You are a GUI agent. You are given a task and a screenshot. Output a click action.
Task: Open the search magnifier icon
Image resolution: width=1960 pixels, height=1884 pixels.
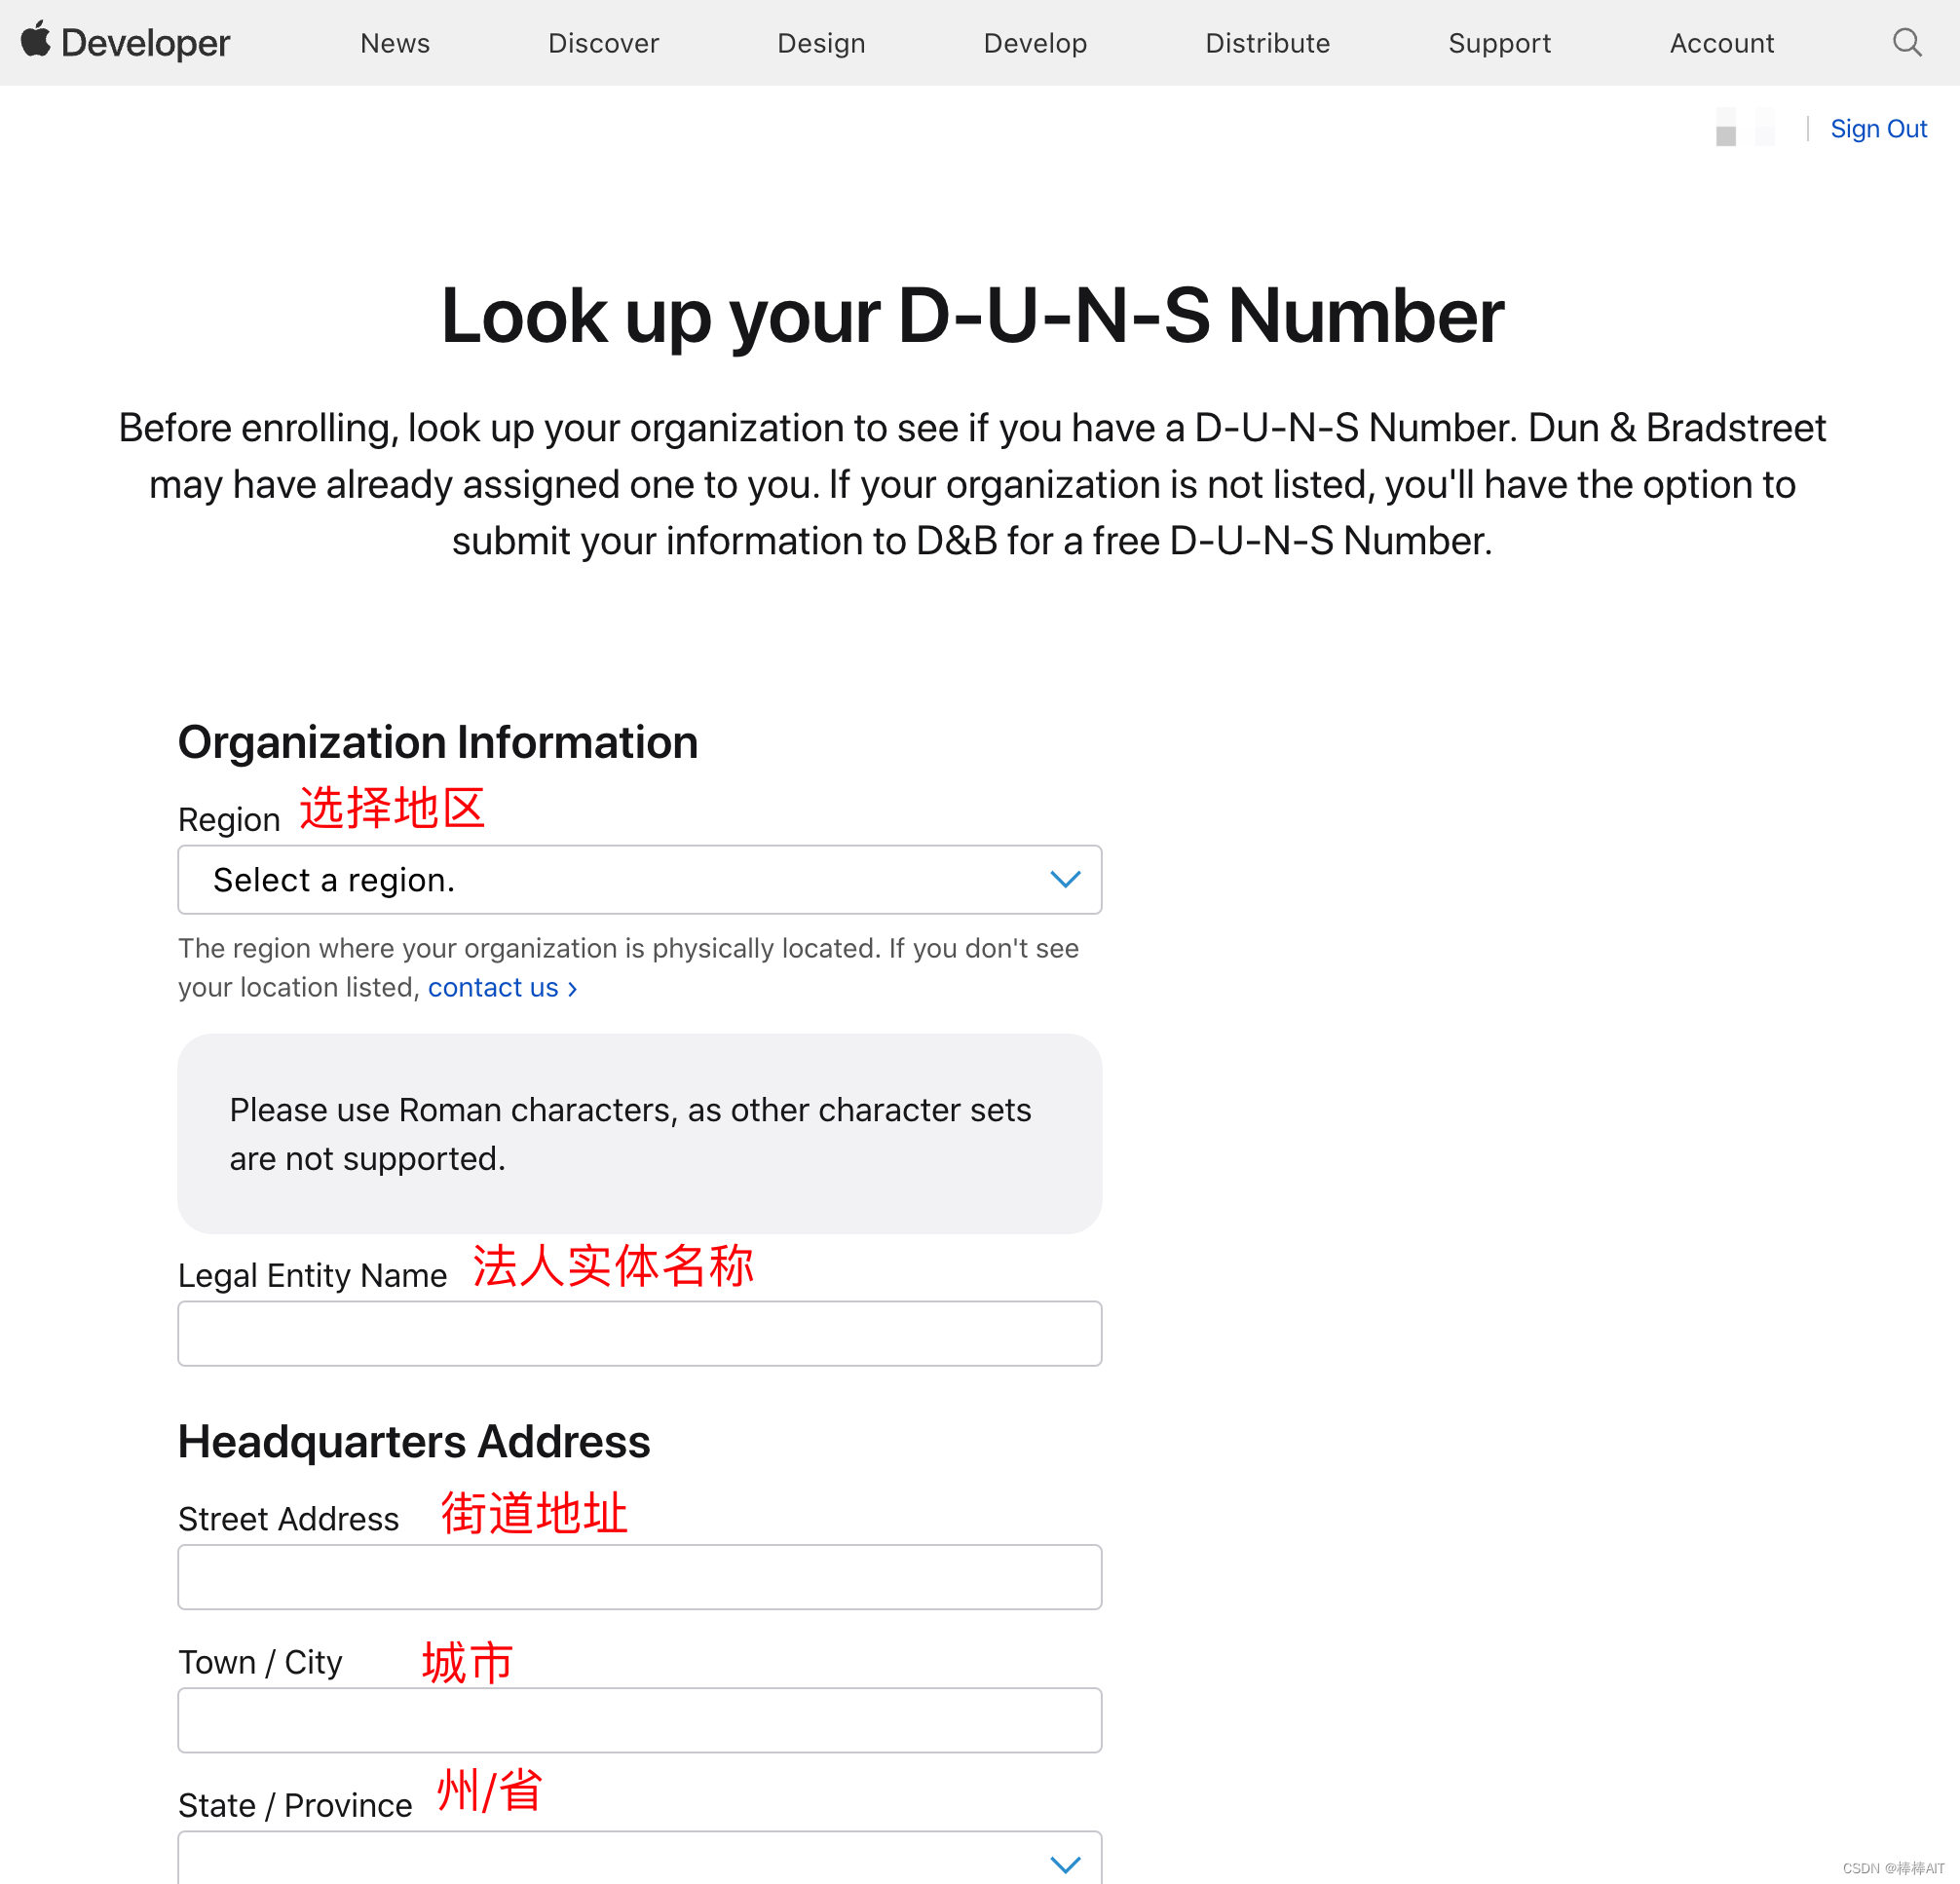coord(1906,43)
